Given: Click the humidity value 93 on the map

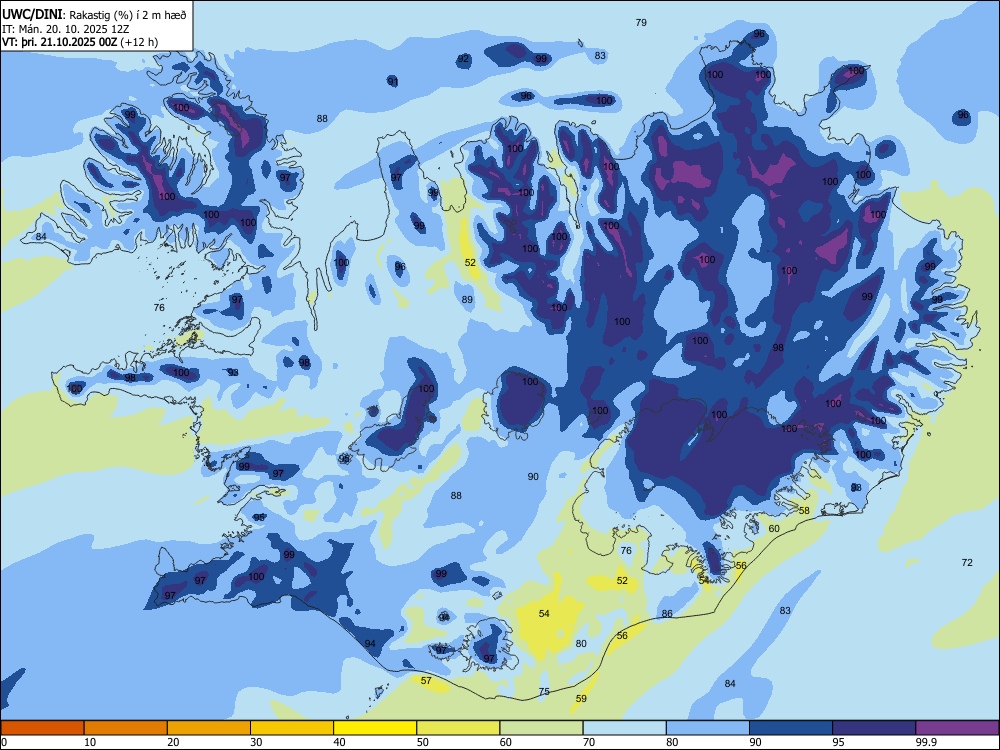Looking at the screenshot, I should click(233, 372).
